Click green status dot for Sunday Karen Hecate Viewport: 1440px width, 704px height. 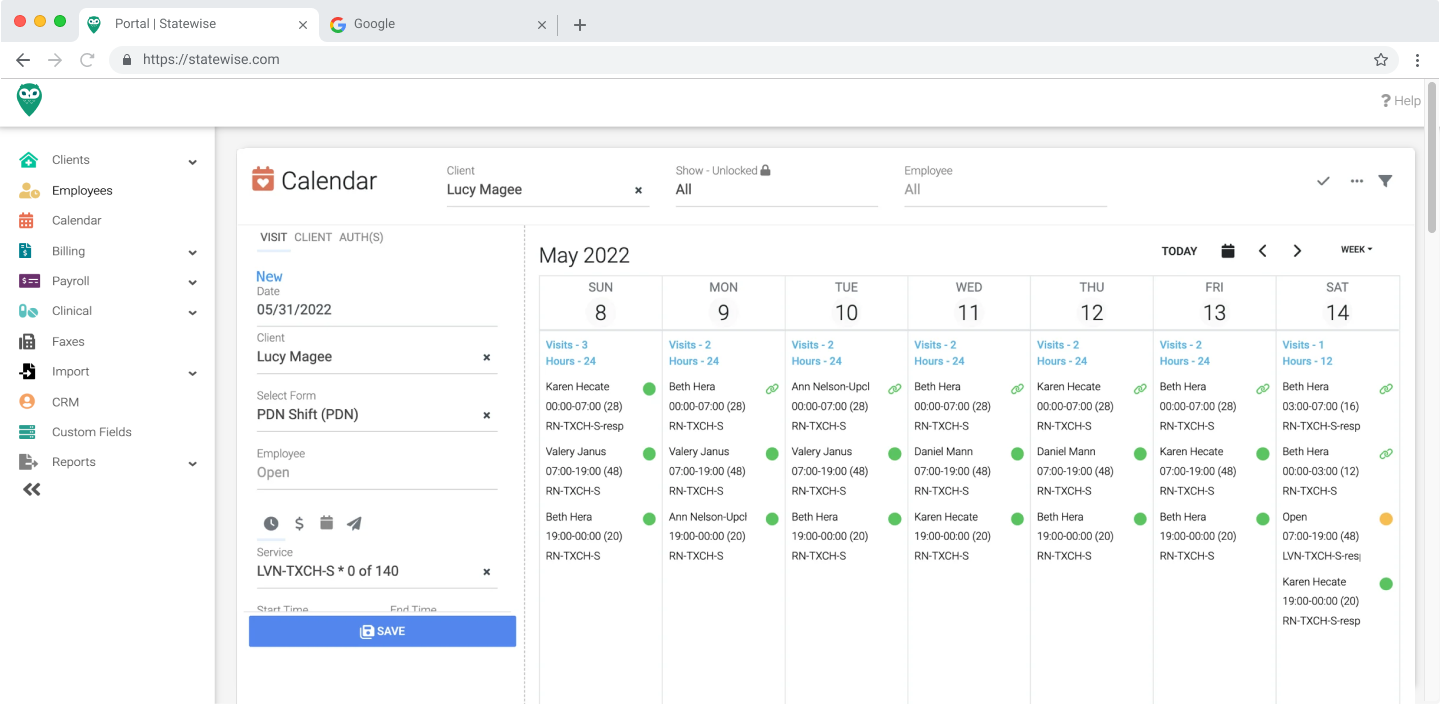pos(649,388)
